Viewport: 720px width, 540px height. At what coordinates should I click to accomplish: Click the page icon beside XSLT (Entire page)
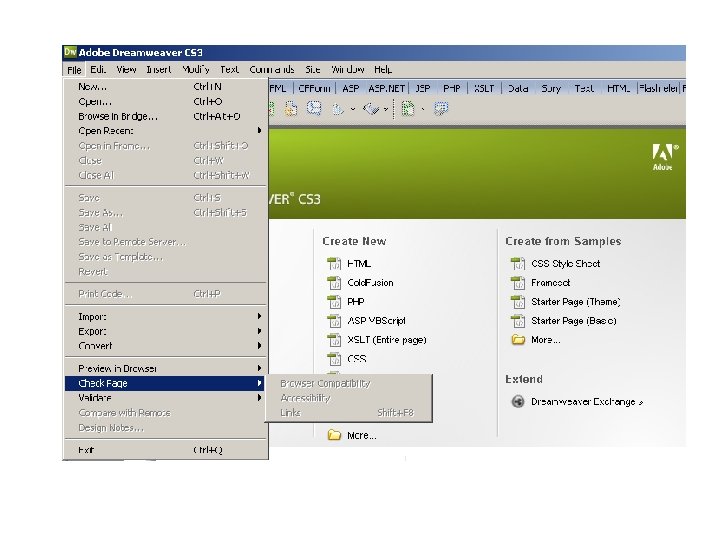coord(334,340)
